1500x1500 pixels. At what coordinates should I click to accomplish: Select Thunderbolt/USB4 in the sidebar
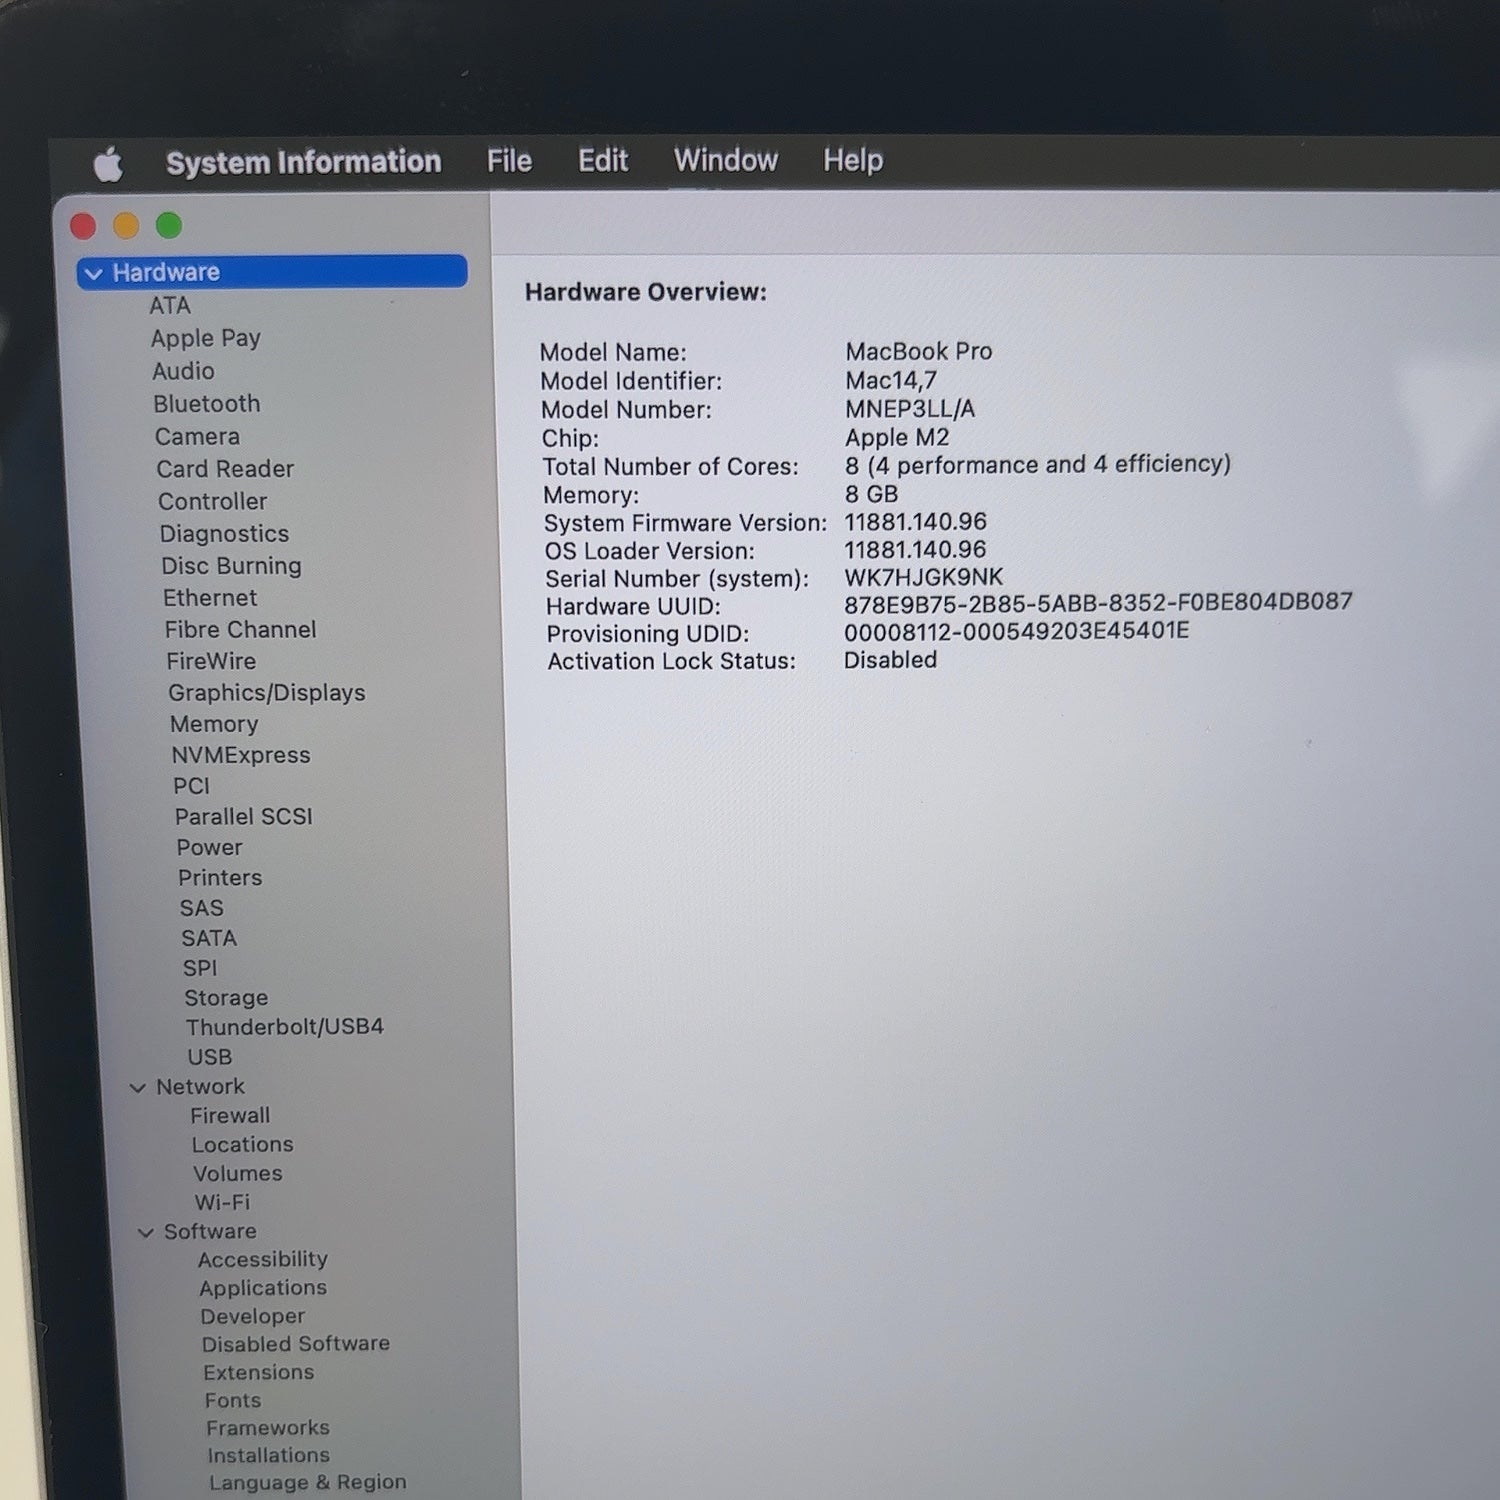point(285,1027)
